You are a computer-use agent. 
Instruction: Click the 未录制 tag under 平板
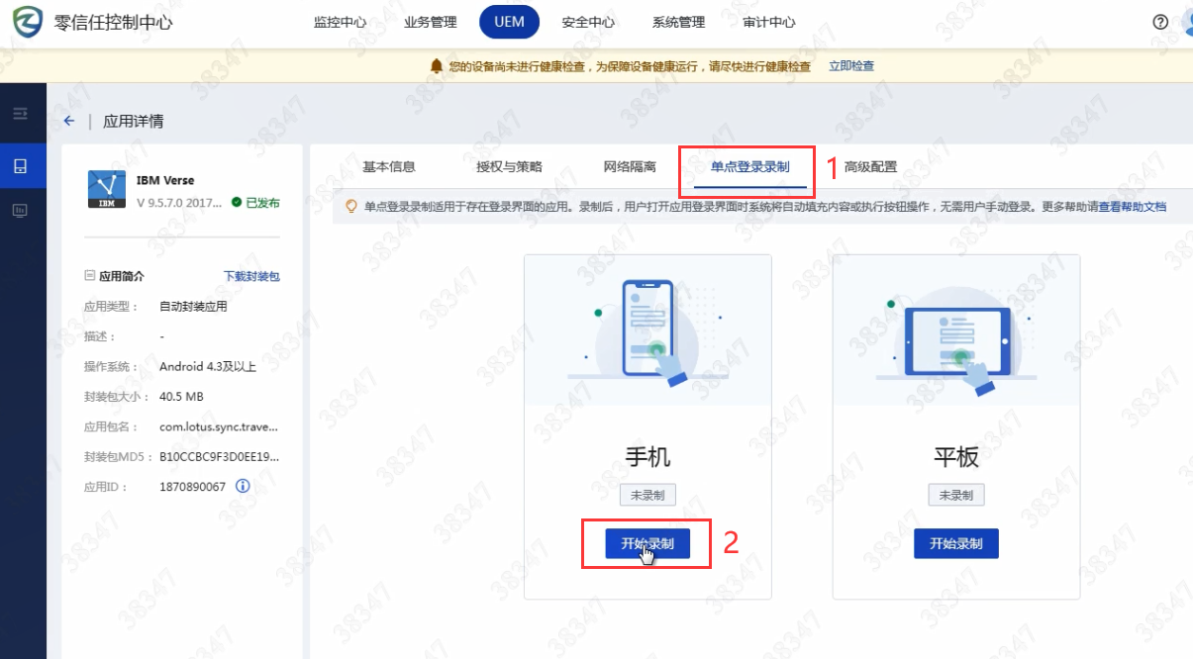click(x=956, y=495)
